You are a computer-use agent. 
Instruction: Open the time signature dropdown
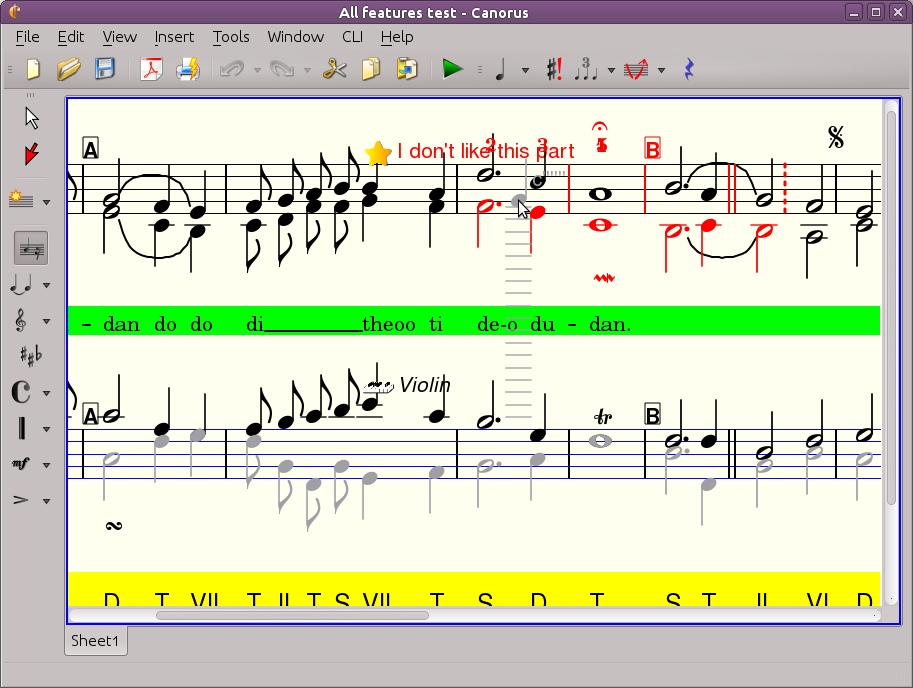click(46, 393)
